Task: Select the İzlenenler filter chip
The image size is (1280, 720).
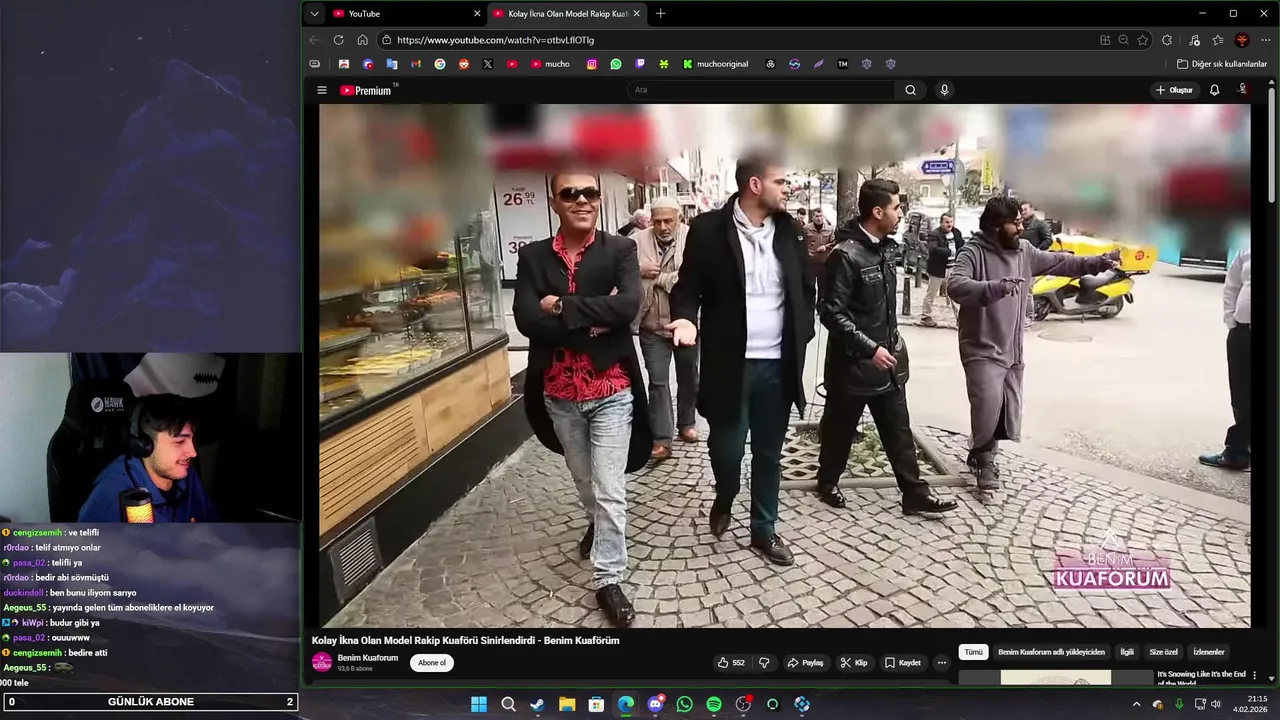Action: pos(1209,652)
